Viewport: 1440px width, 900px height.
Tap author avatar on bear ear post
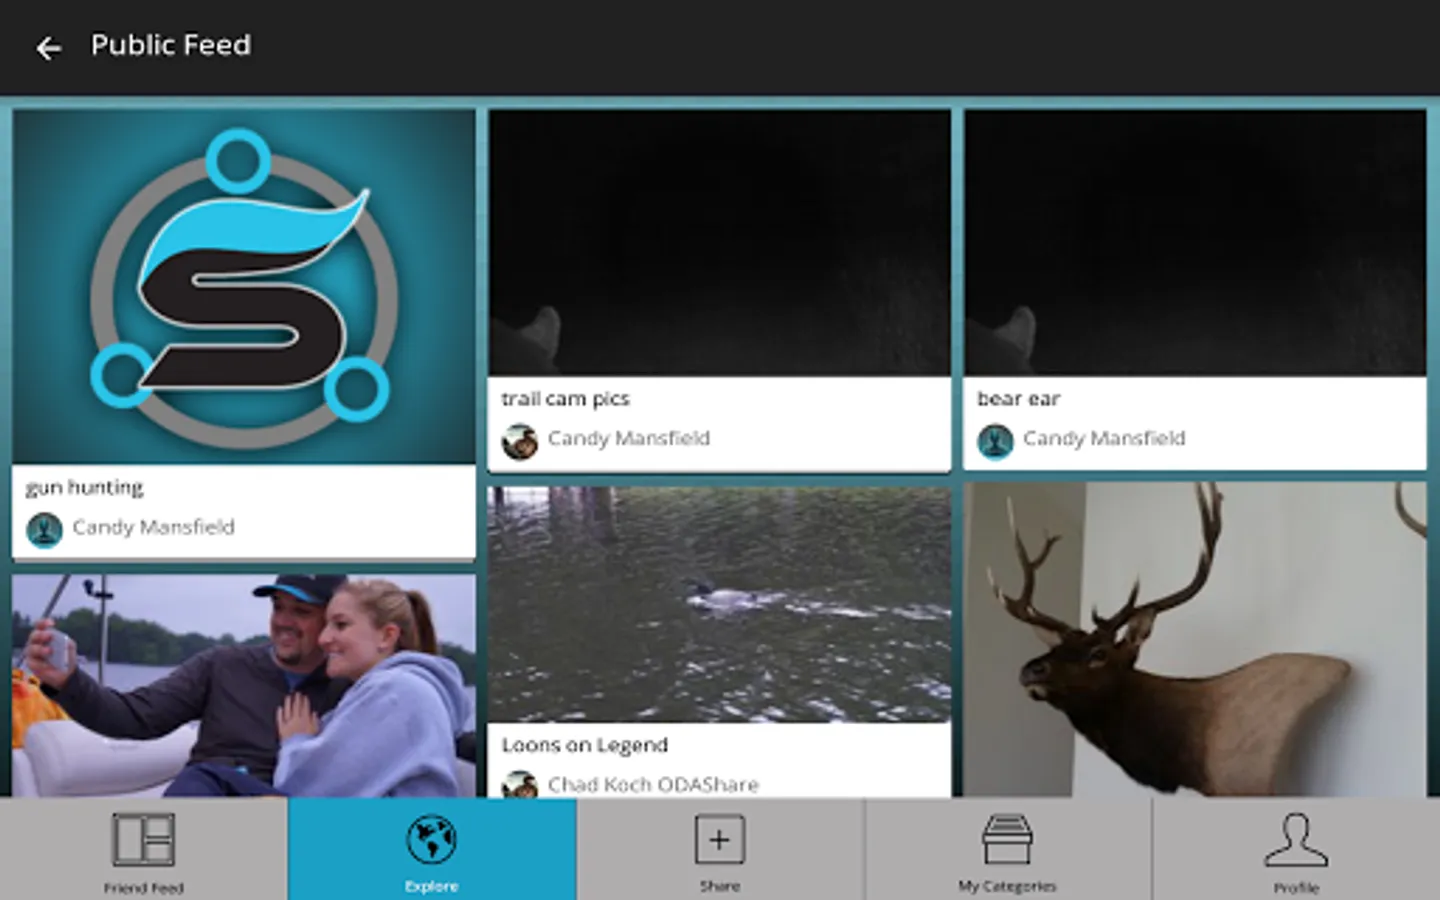pos(995,441)
